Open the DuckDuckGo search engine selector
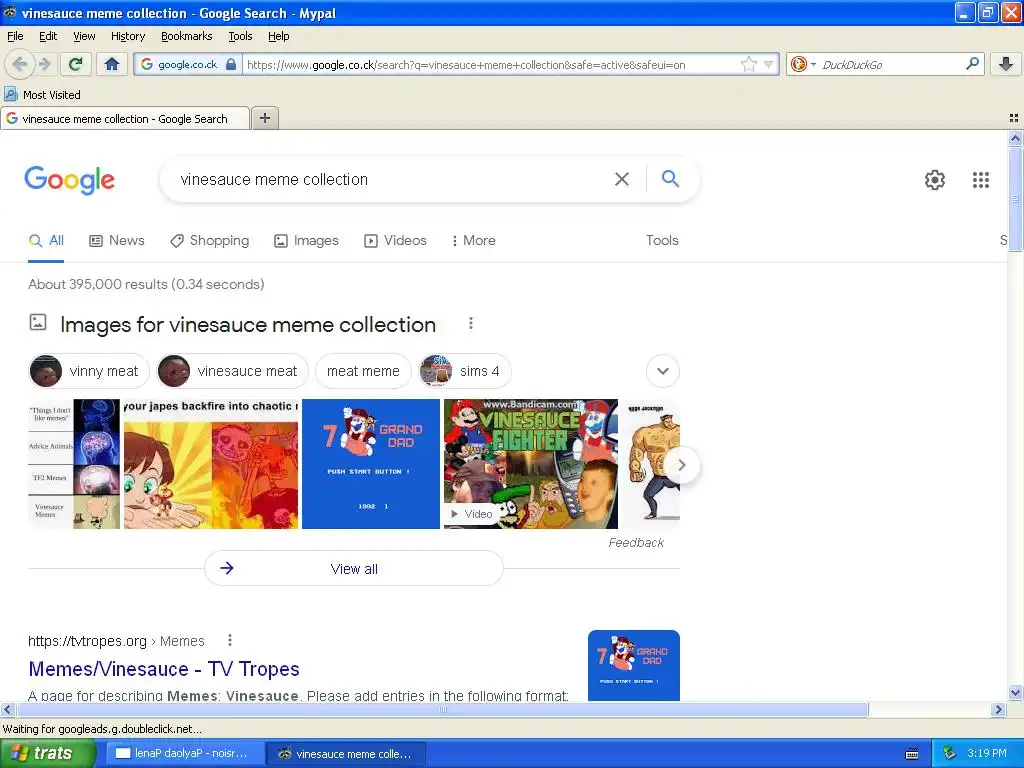The image size is (1024, 768). click(x=803, y=64)
